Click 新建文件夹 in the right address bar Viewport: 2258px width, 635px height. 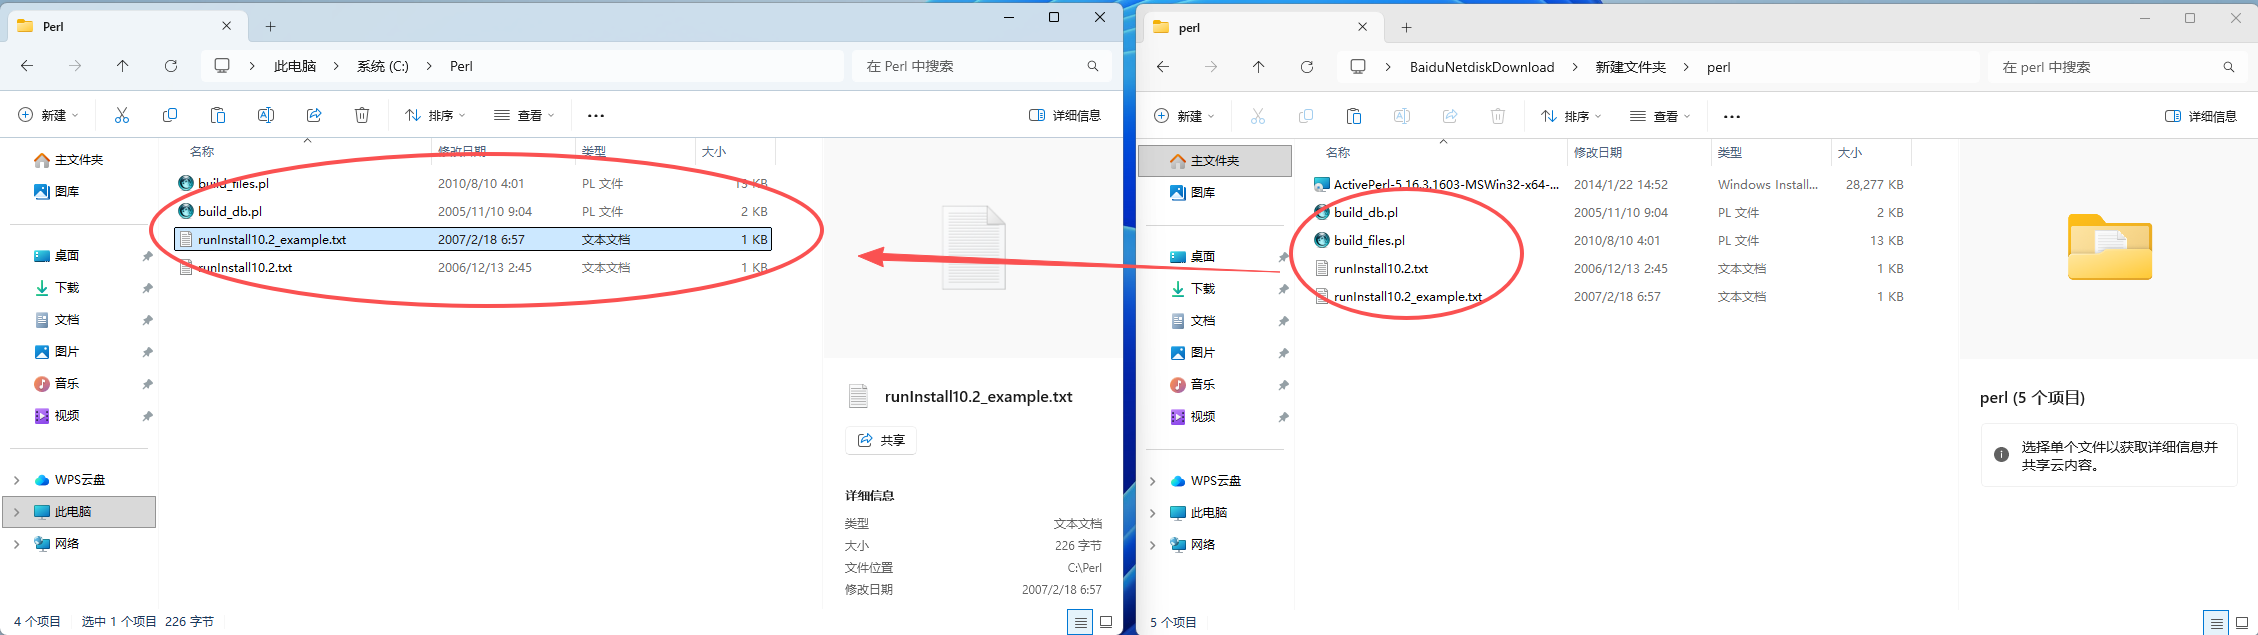[1631, 67]
